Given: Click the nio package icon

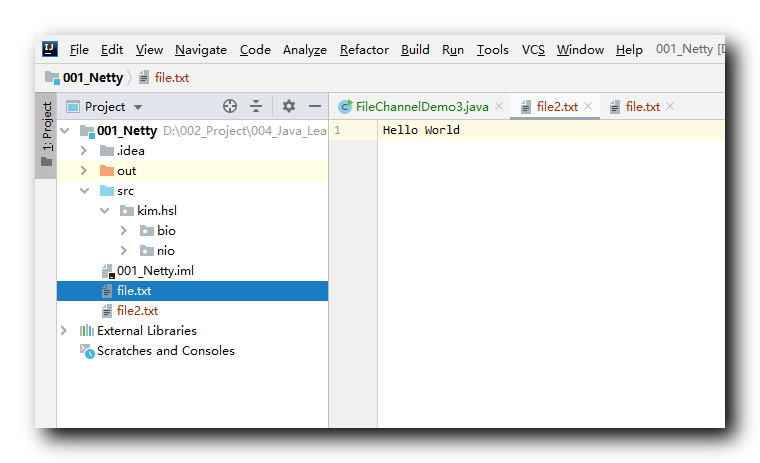Looking at the screenshot, I should [147, 251].
